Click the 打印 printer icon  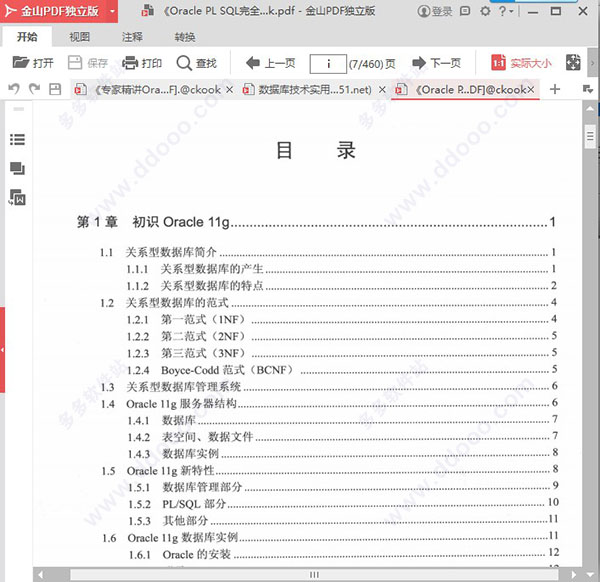click(130, 63)
